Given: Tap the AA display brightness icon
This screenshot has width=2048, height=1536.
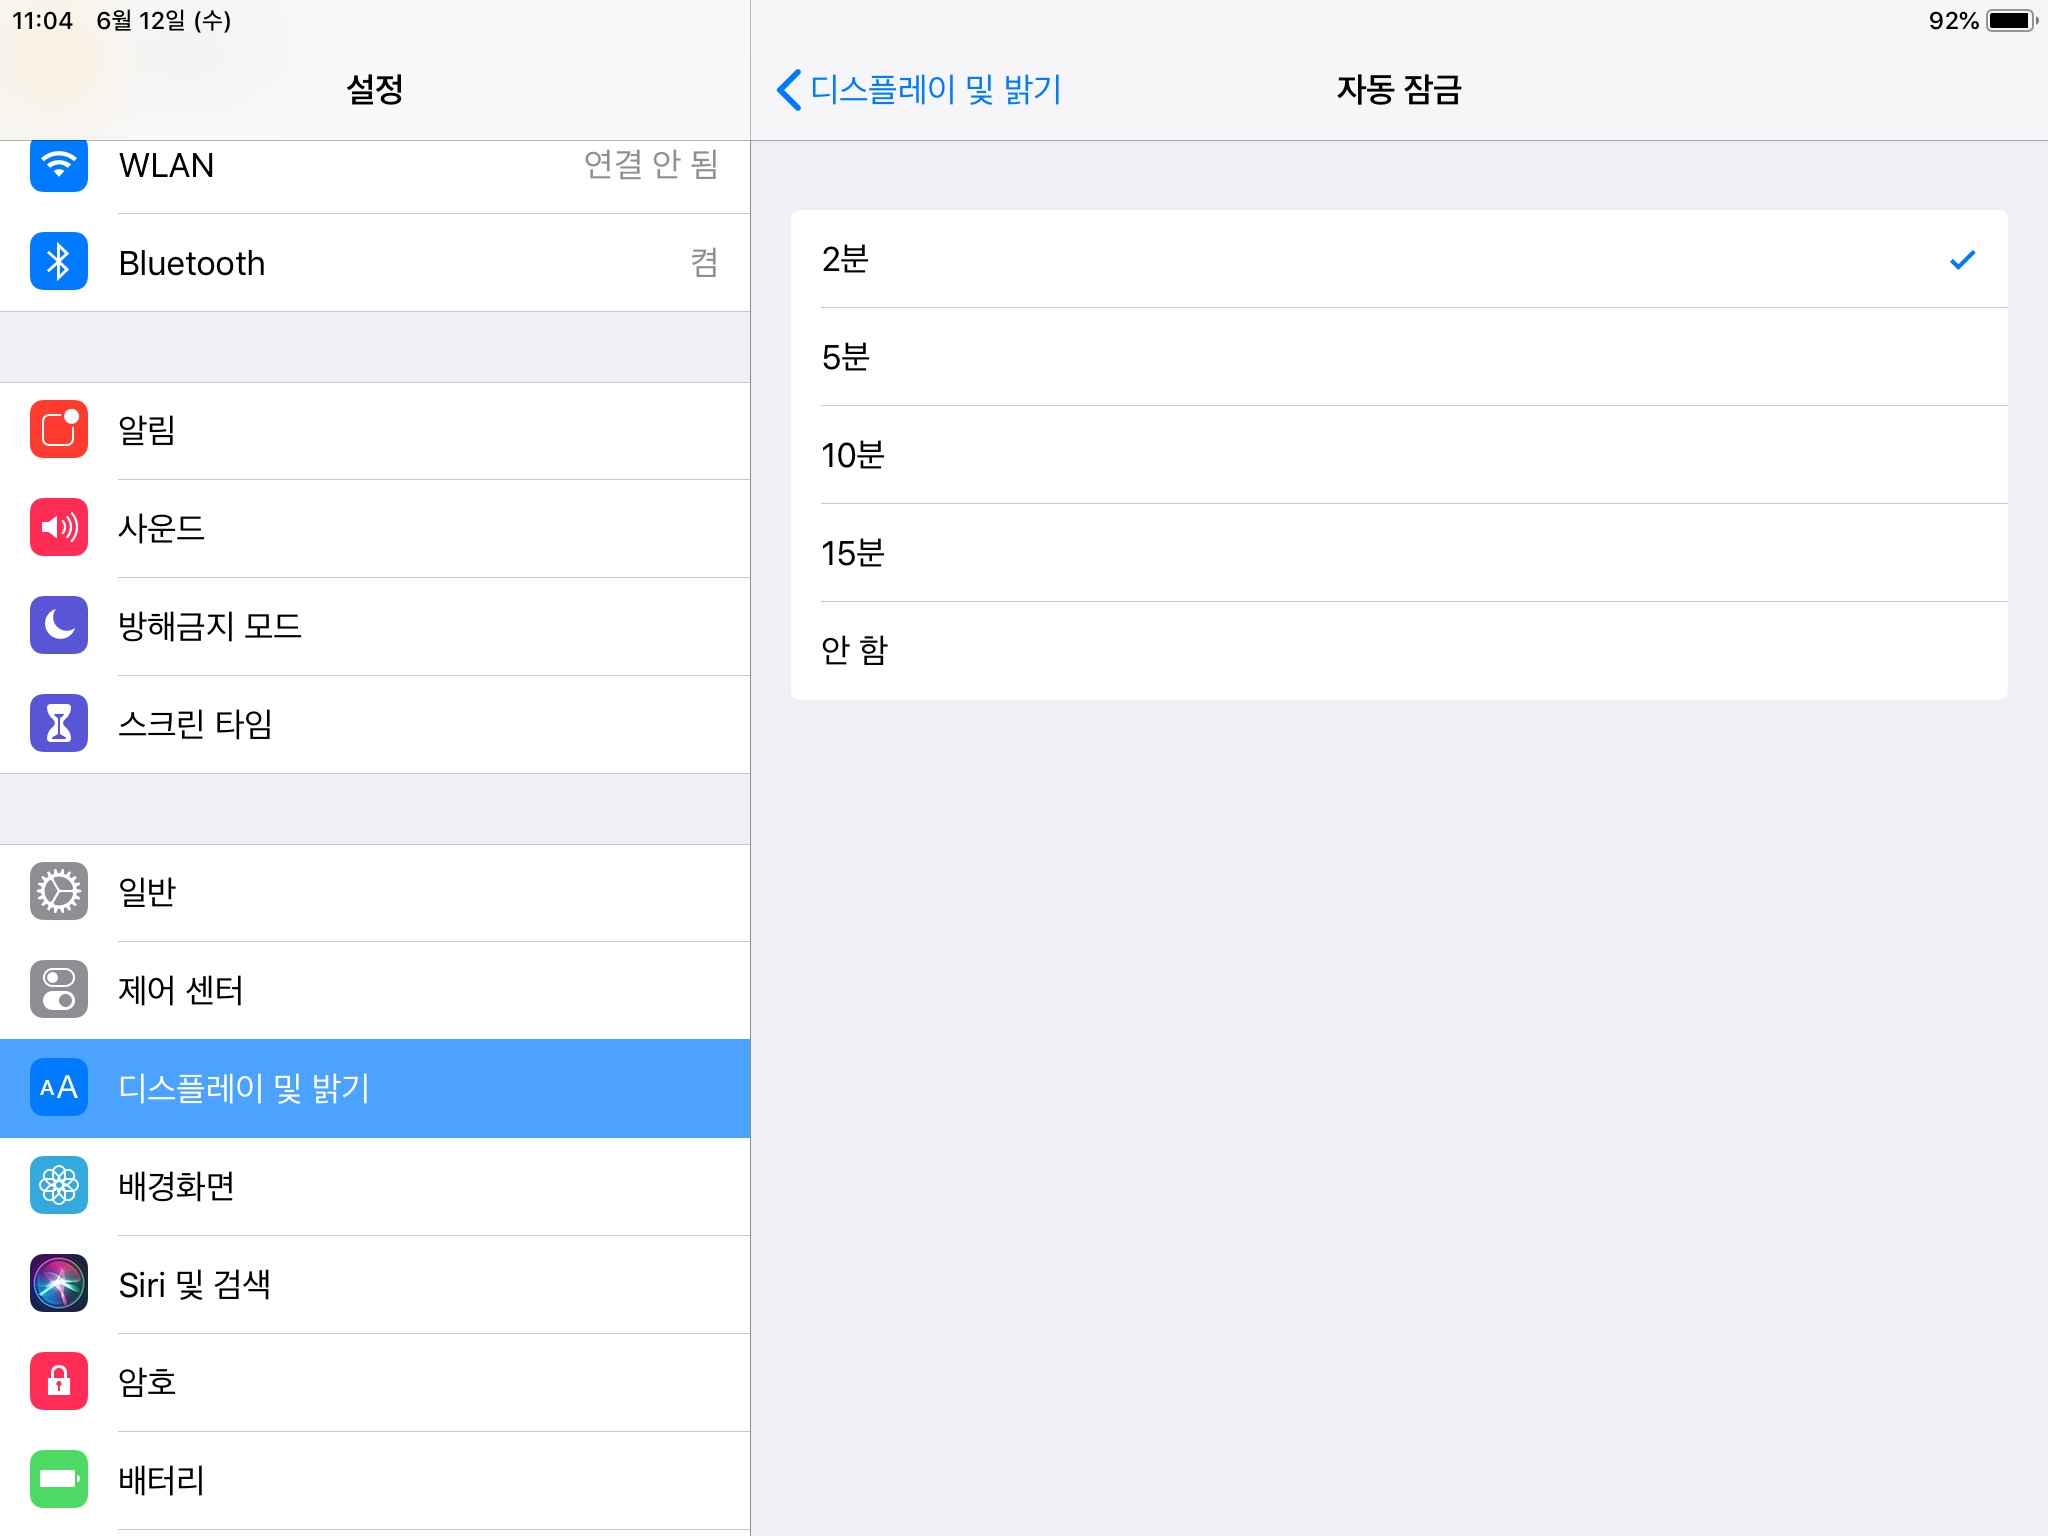Looking at the screenshot, I should coord(59,1087).
